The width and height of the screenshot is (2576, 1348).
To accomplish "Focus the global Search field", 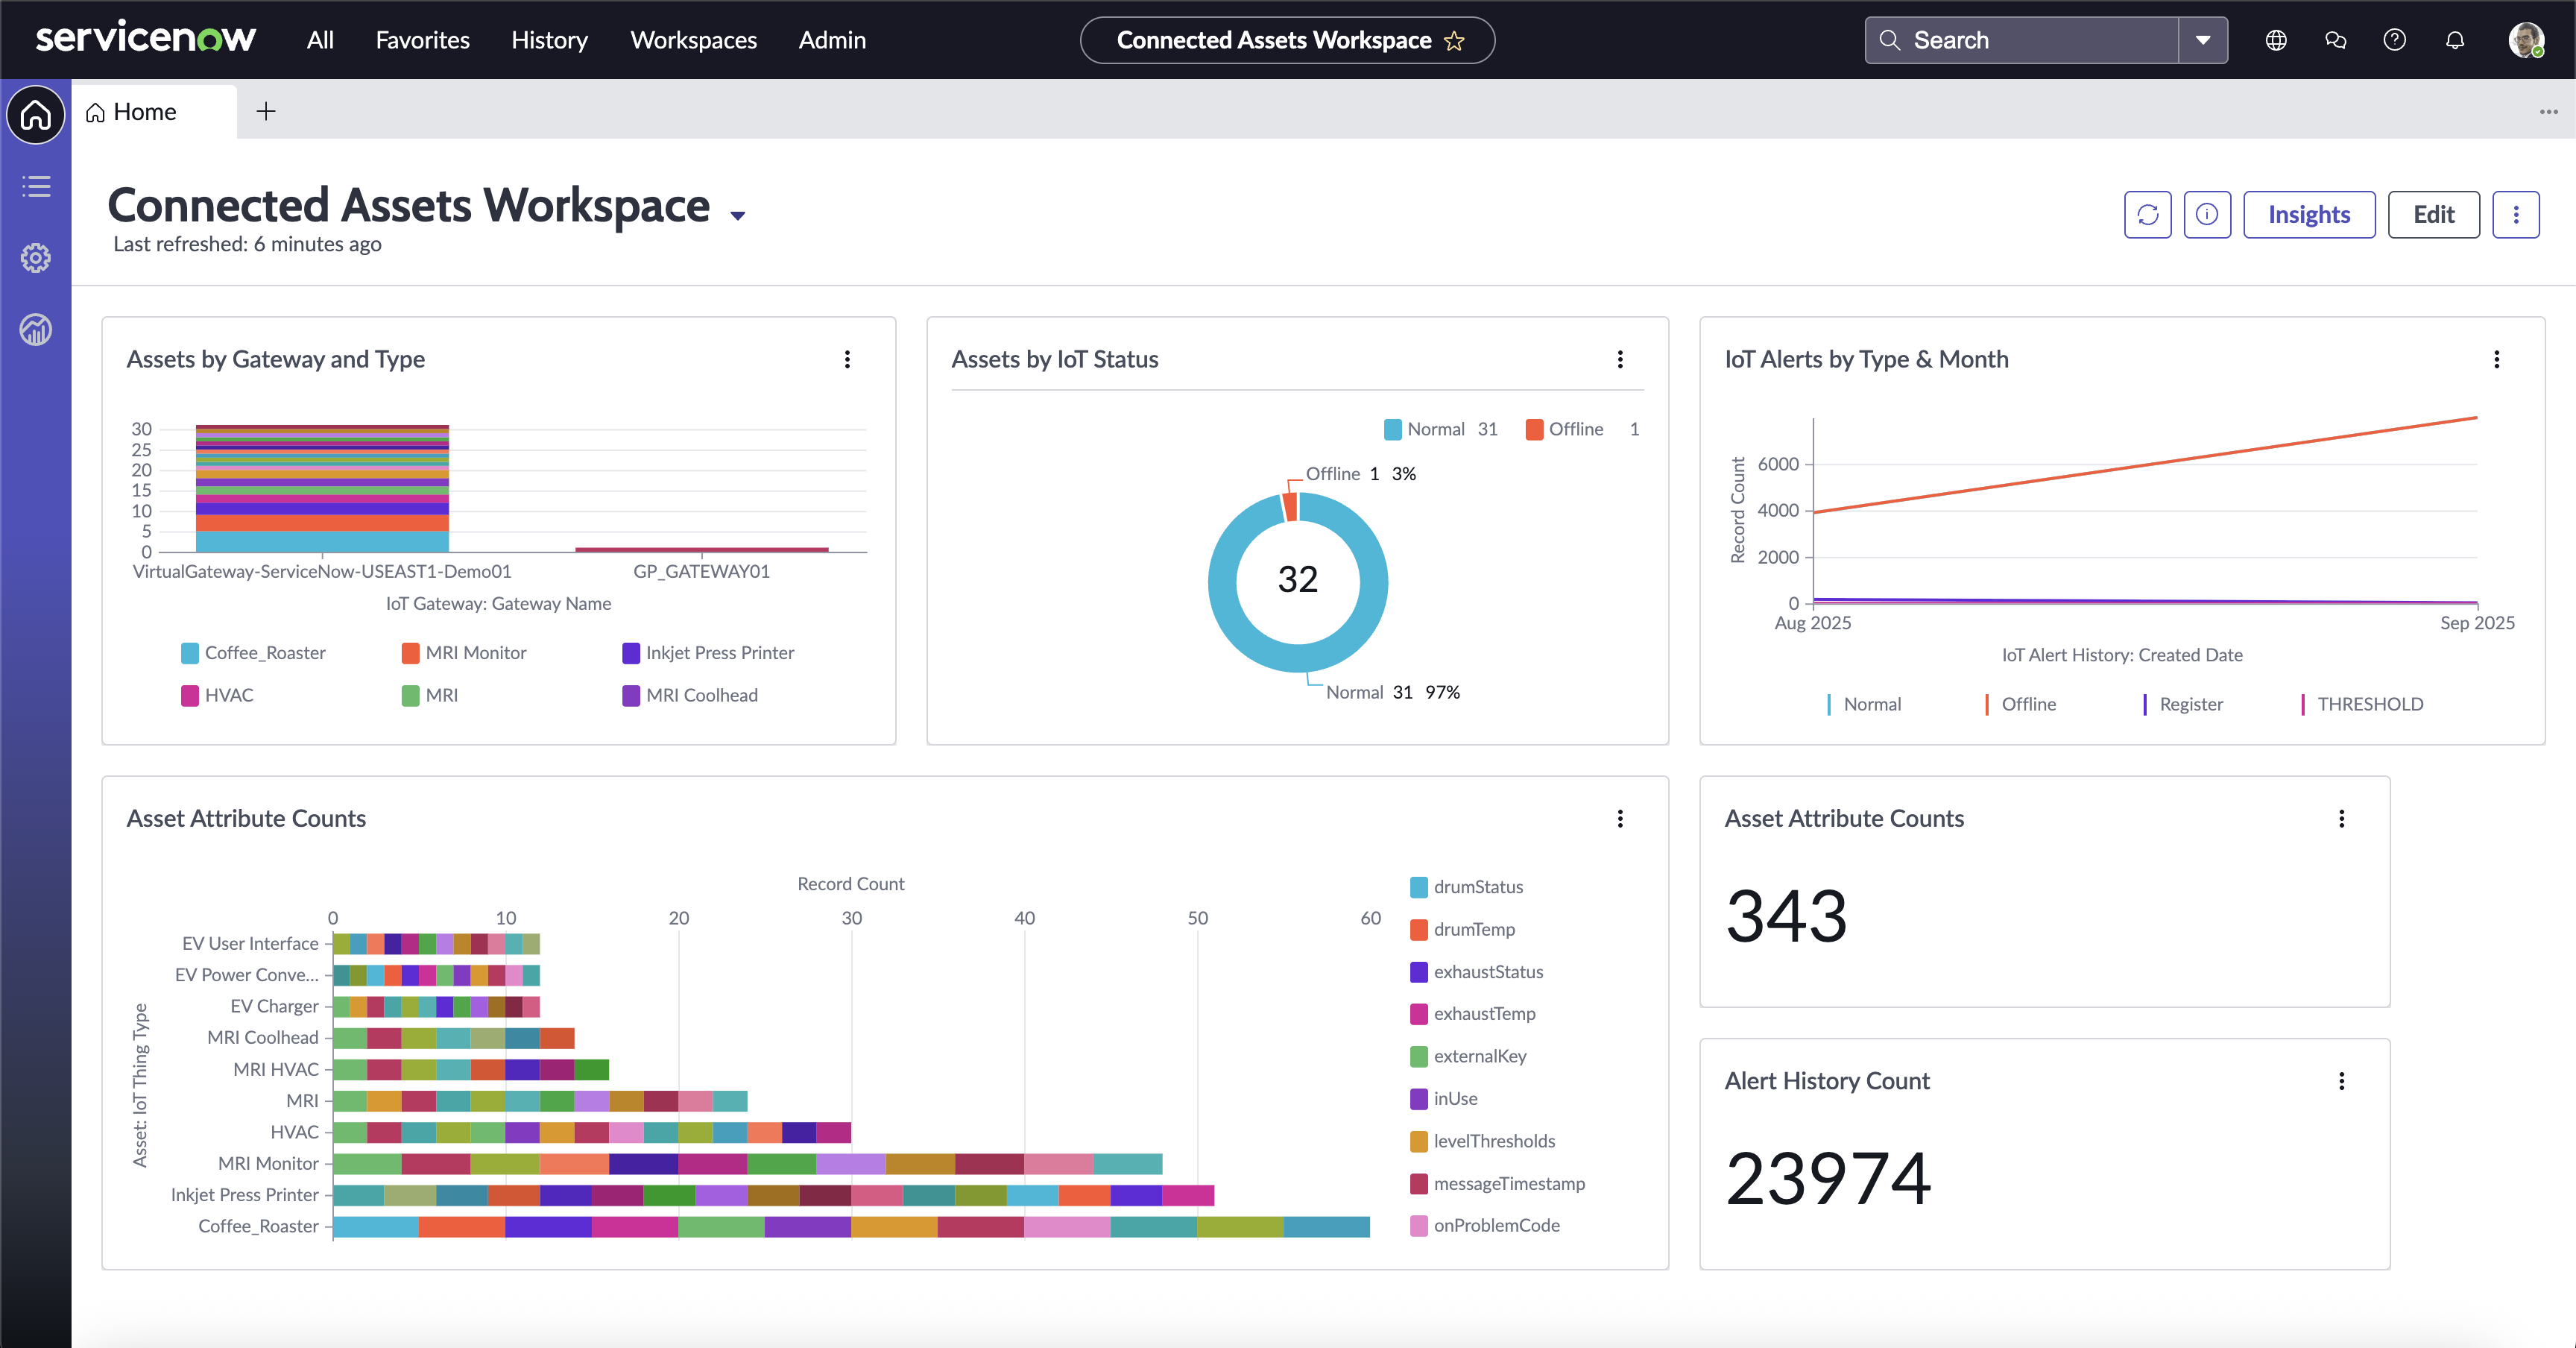I will click(x=2021, y=40).
